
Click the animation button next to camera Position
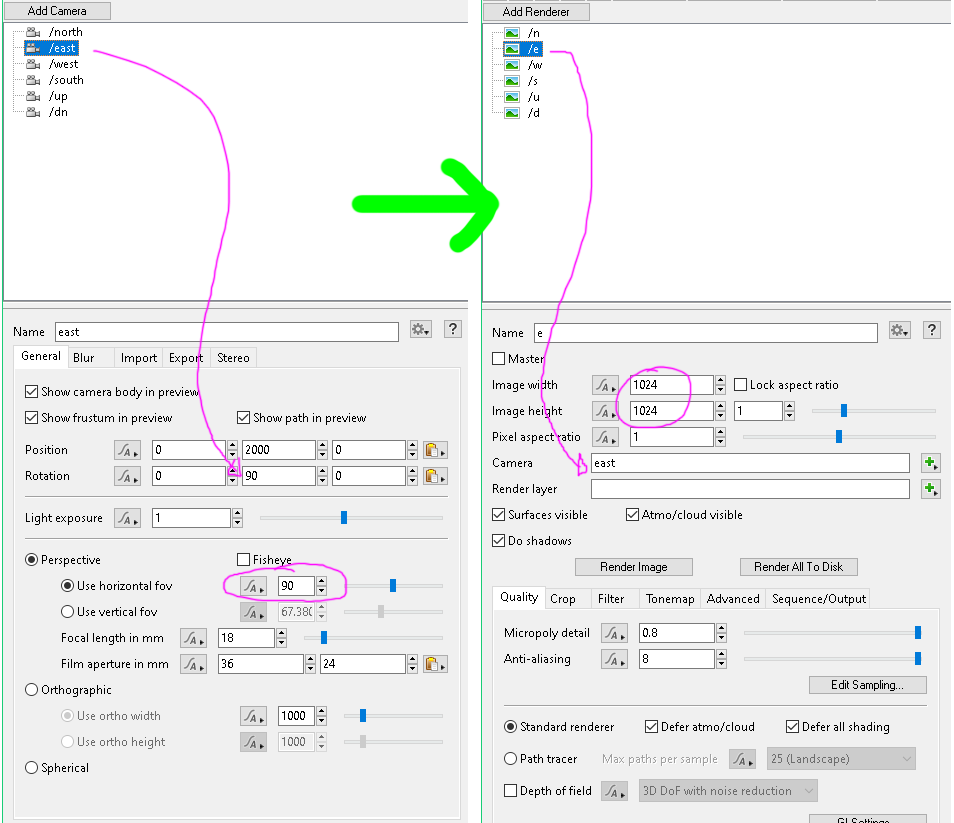[127, 450]
